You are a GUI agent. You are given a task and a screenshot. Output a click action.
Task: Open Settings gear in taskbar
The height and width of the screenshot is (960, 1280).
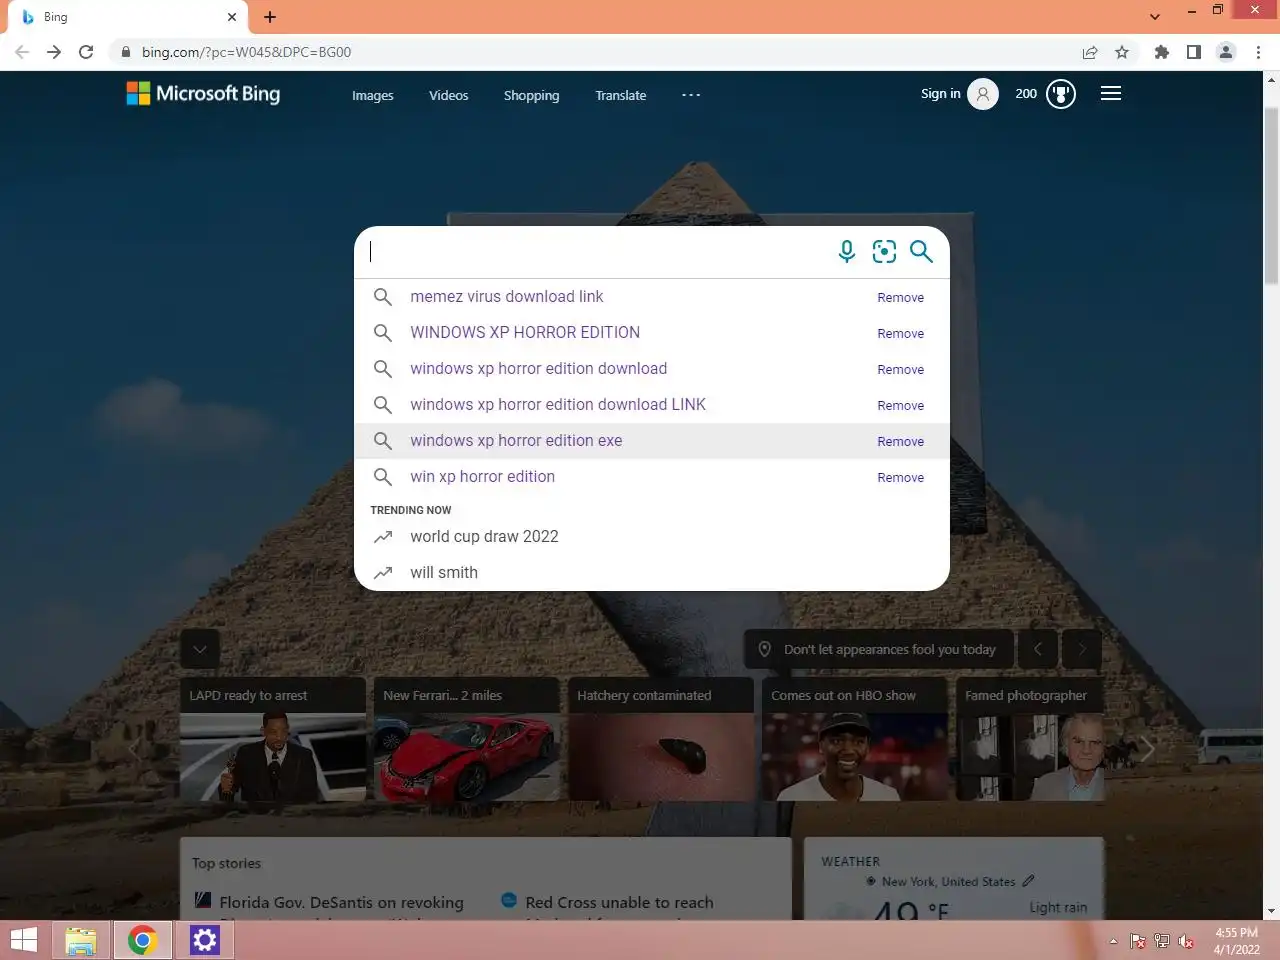click(204, 940)
